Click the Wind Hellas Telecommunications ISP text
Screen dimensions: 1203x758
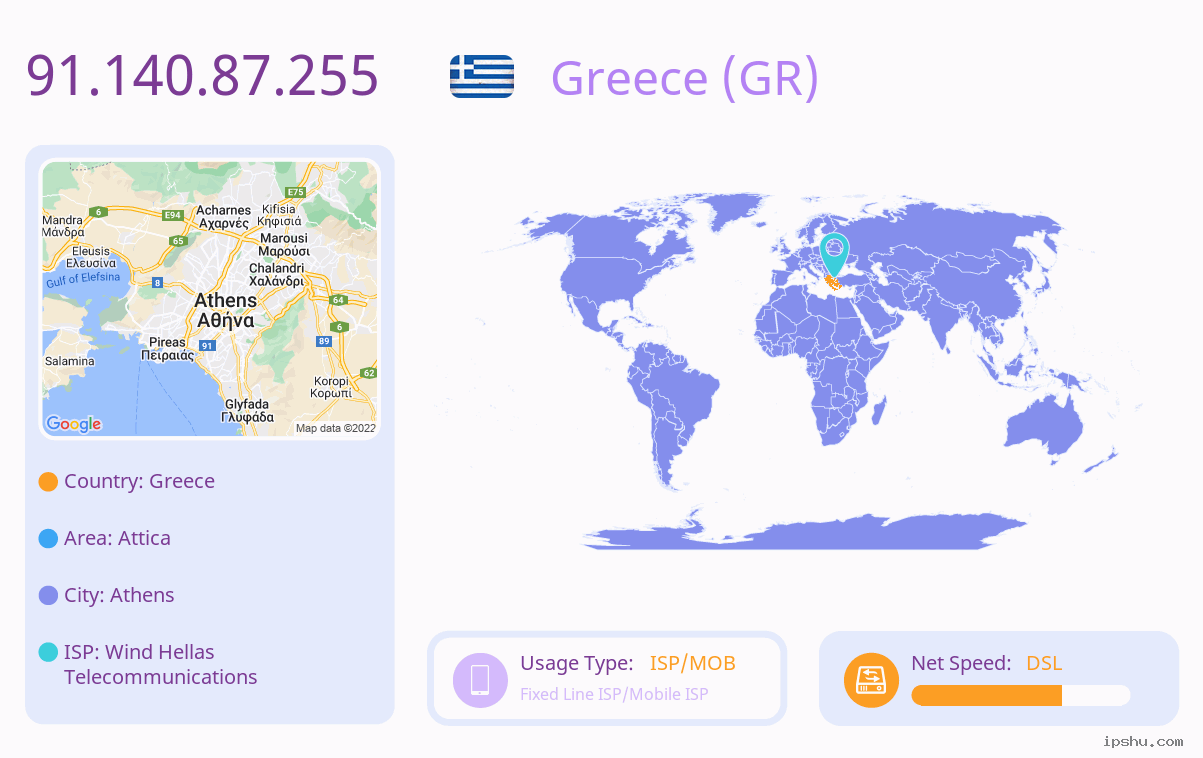click(161, 664)
